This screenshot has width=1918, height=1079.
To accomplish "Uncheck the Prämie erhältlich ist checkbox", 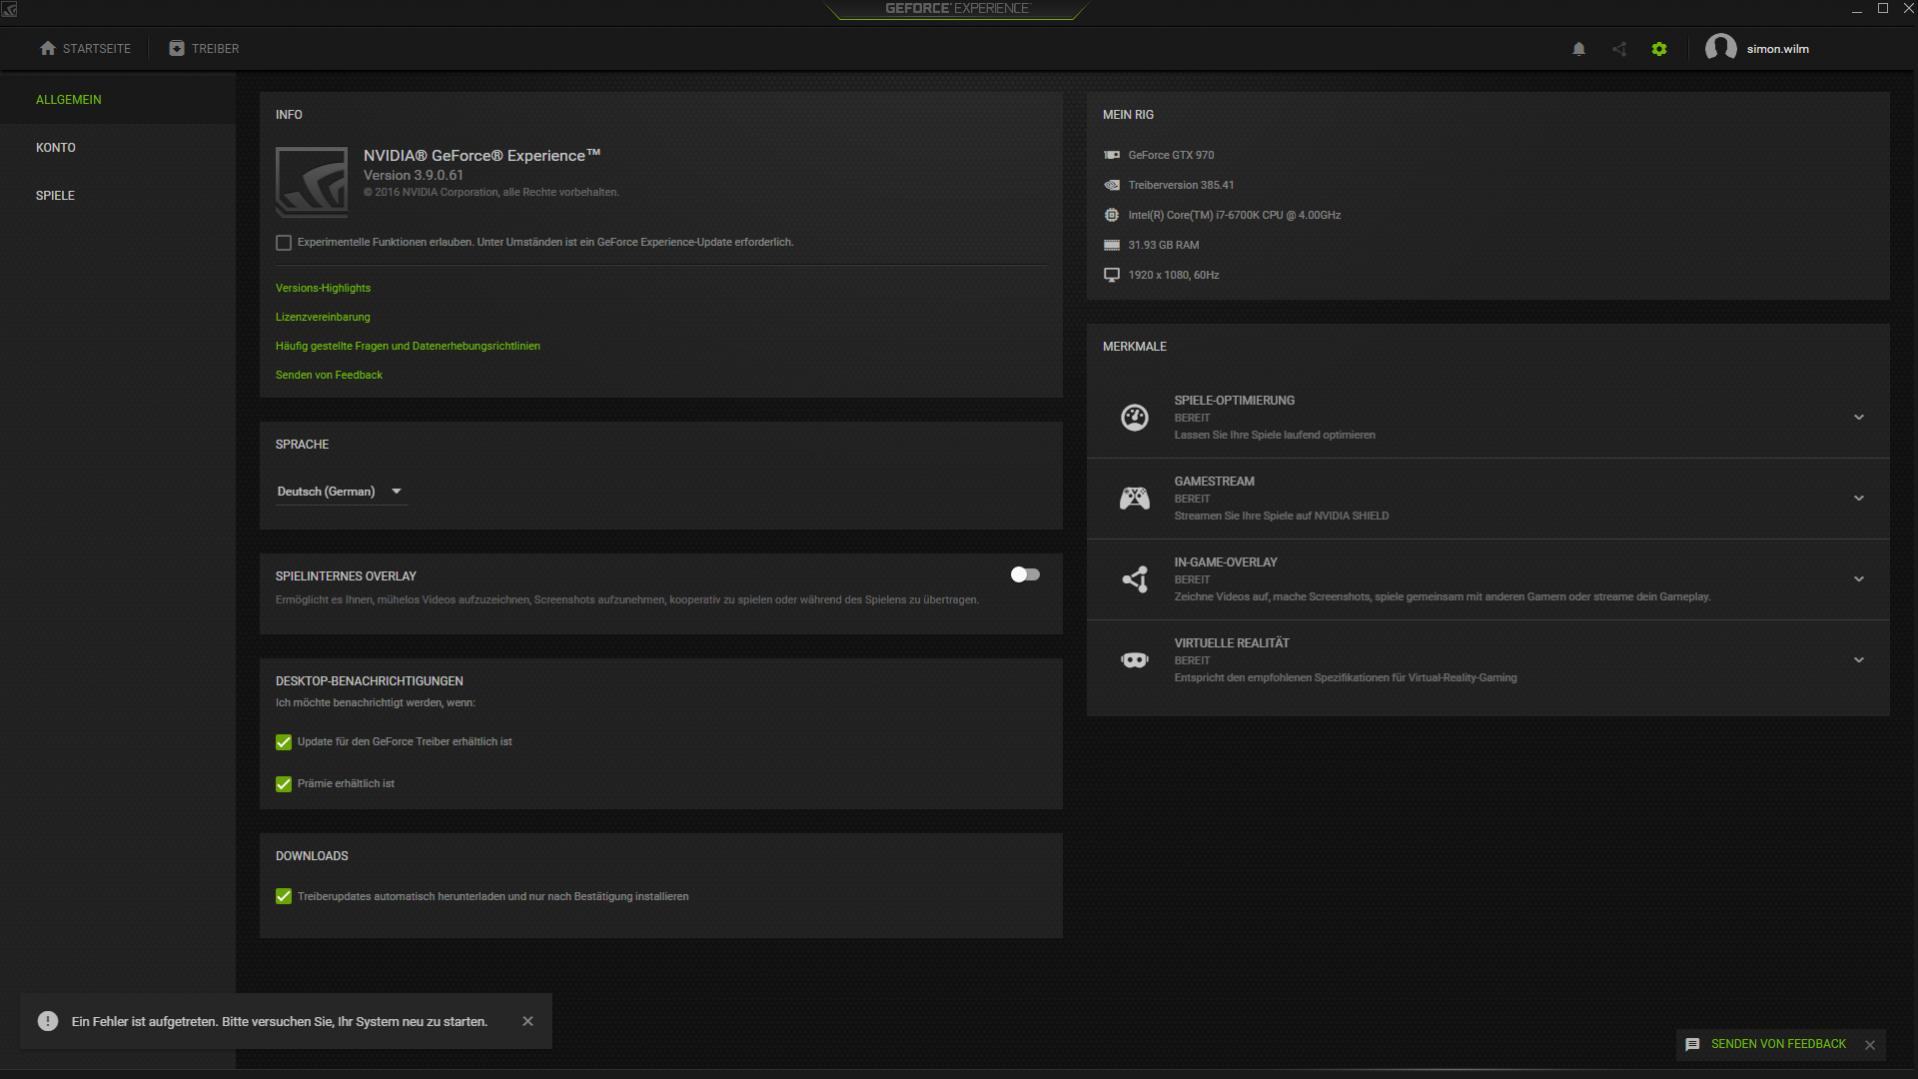I will pos(284,784).
